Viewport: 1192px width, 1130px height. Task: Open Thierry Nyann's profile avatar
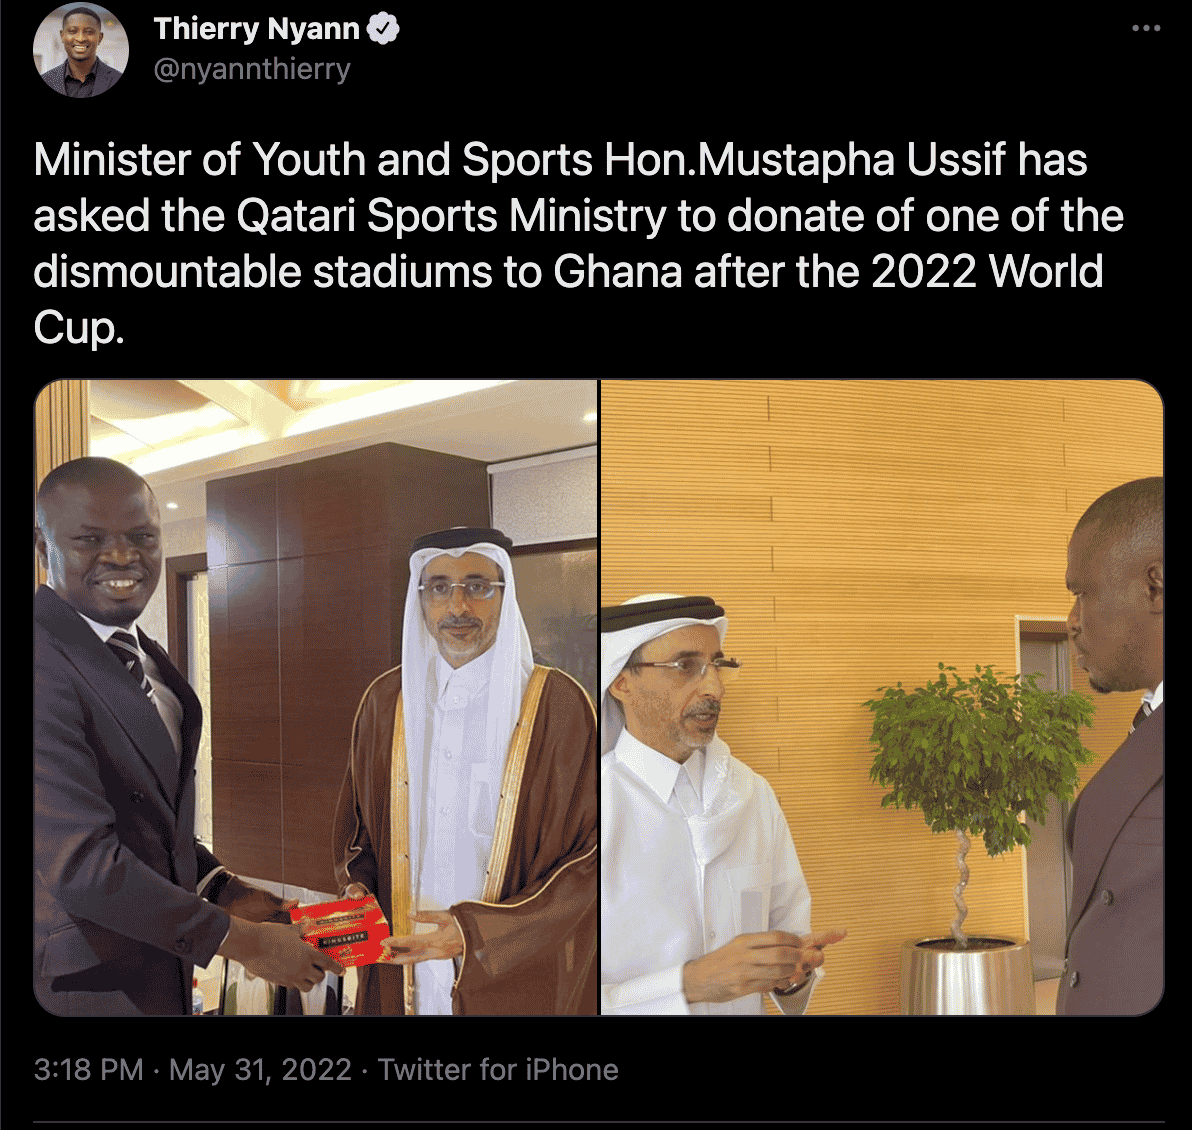81,50
